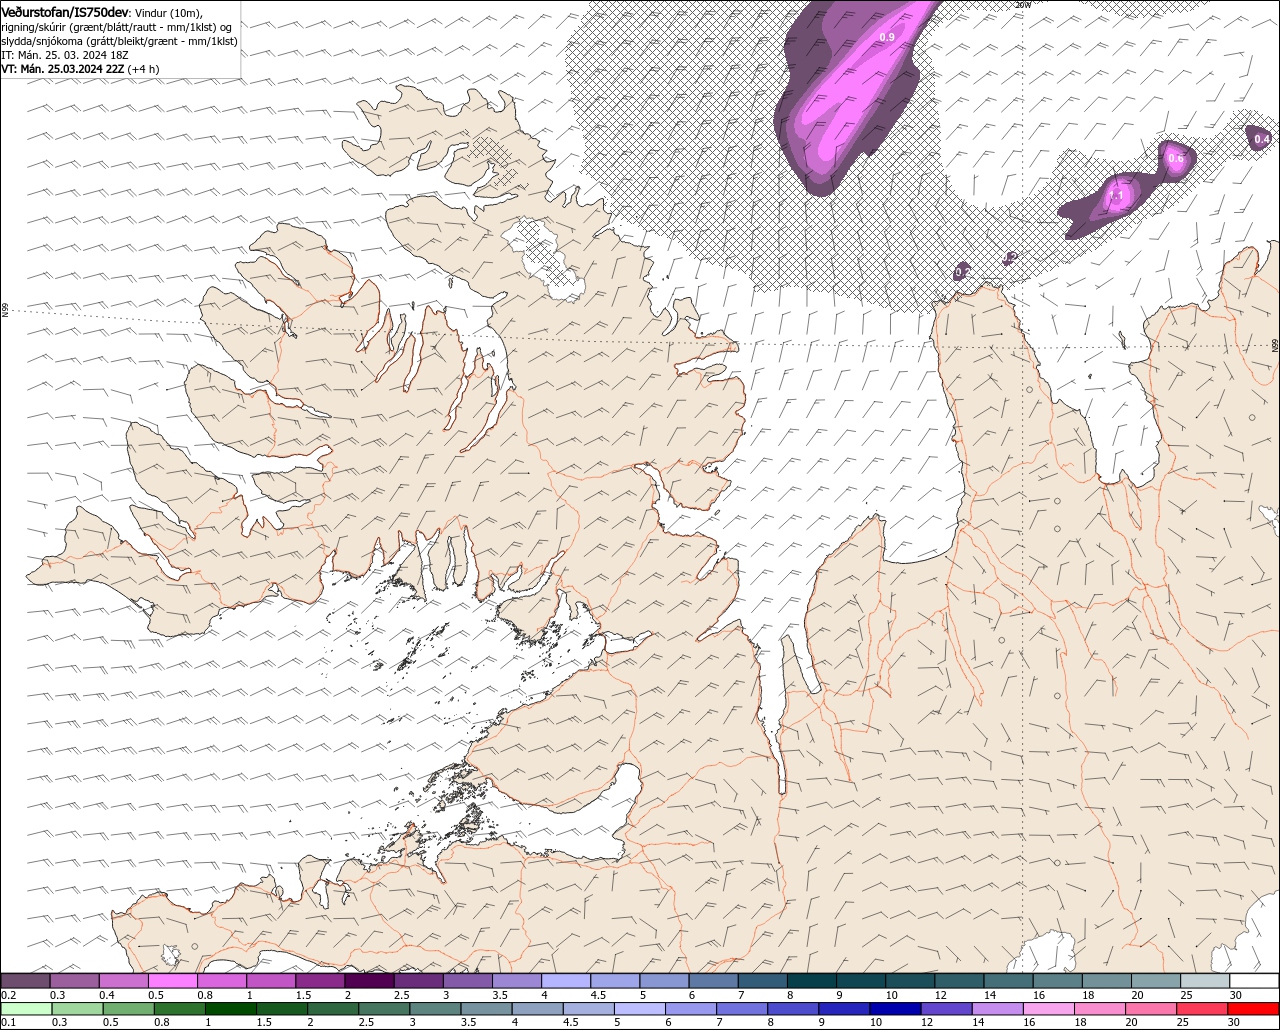Select the light gray 25 swatch in upper legend

coord(1205,981)
